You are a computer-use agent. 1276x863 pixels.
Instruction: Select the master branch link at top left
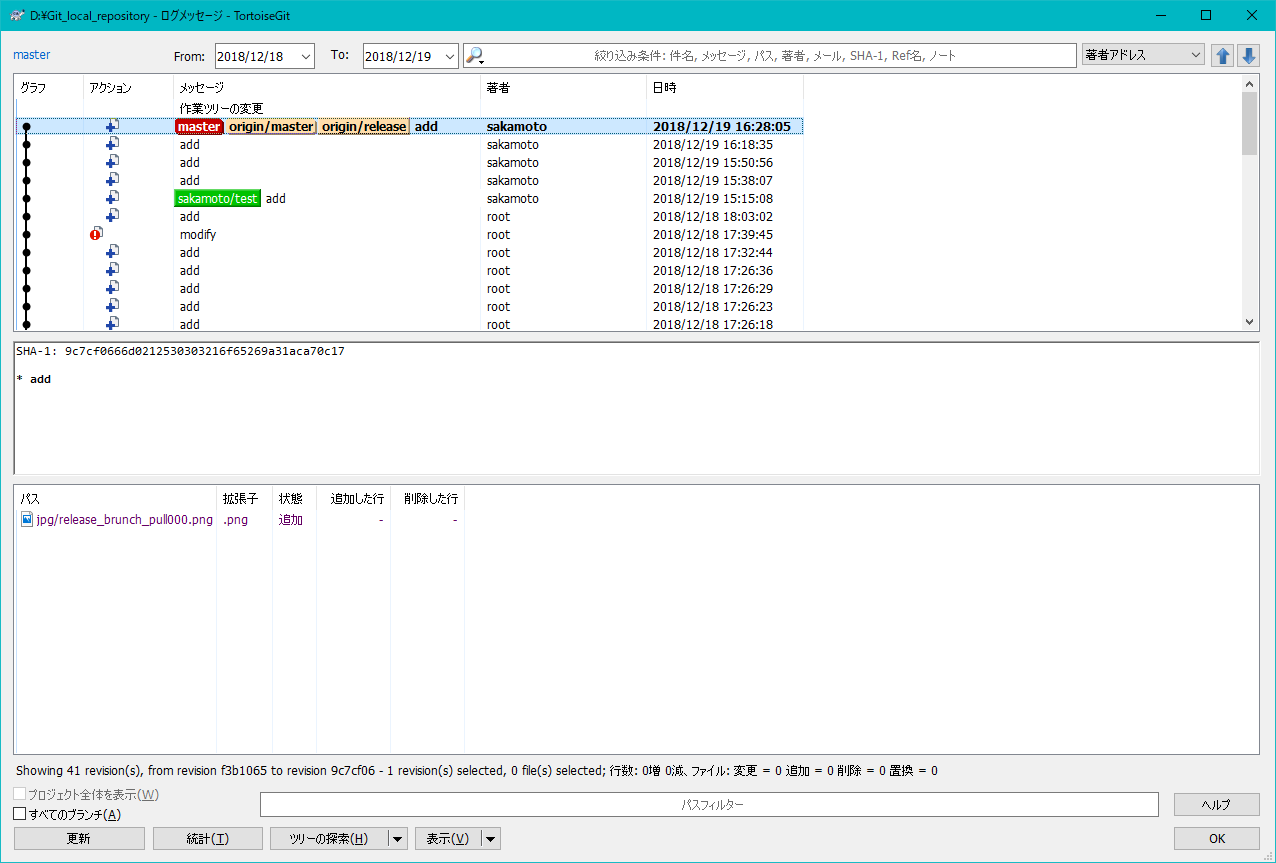coord(30,55)
